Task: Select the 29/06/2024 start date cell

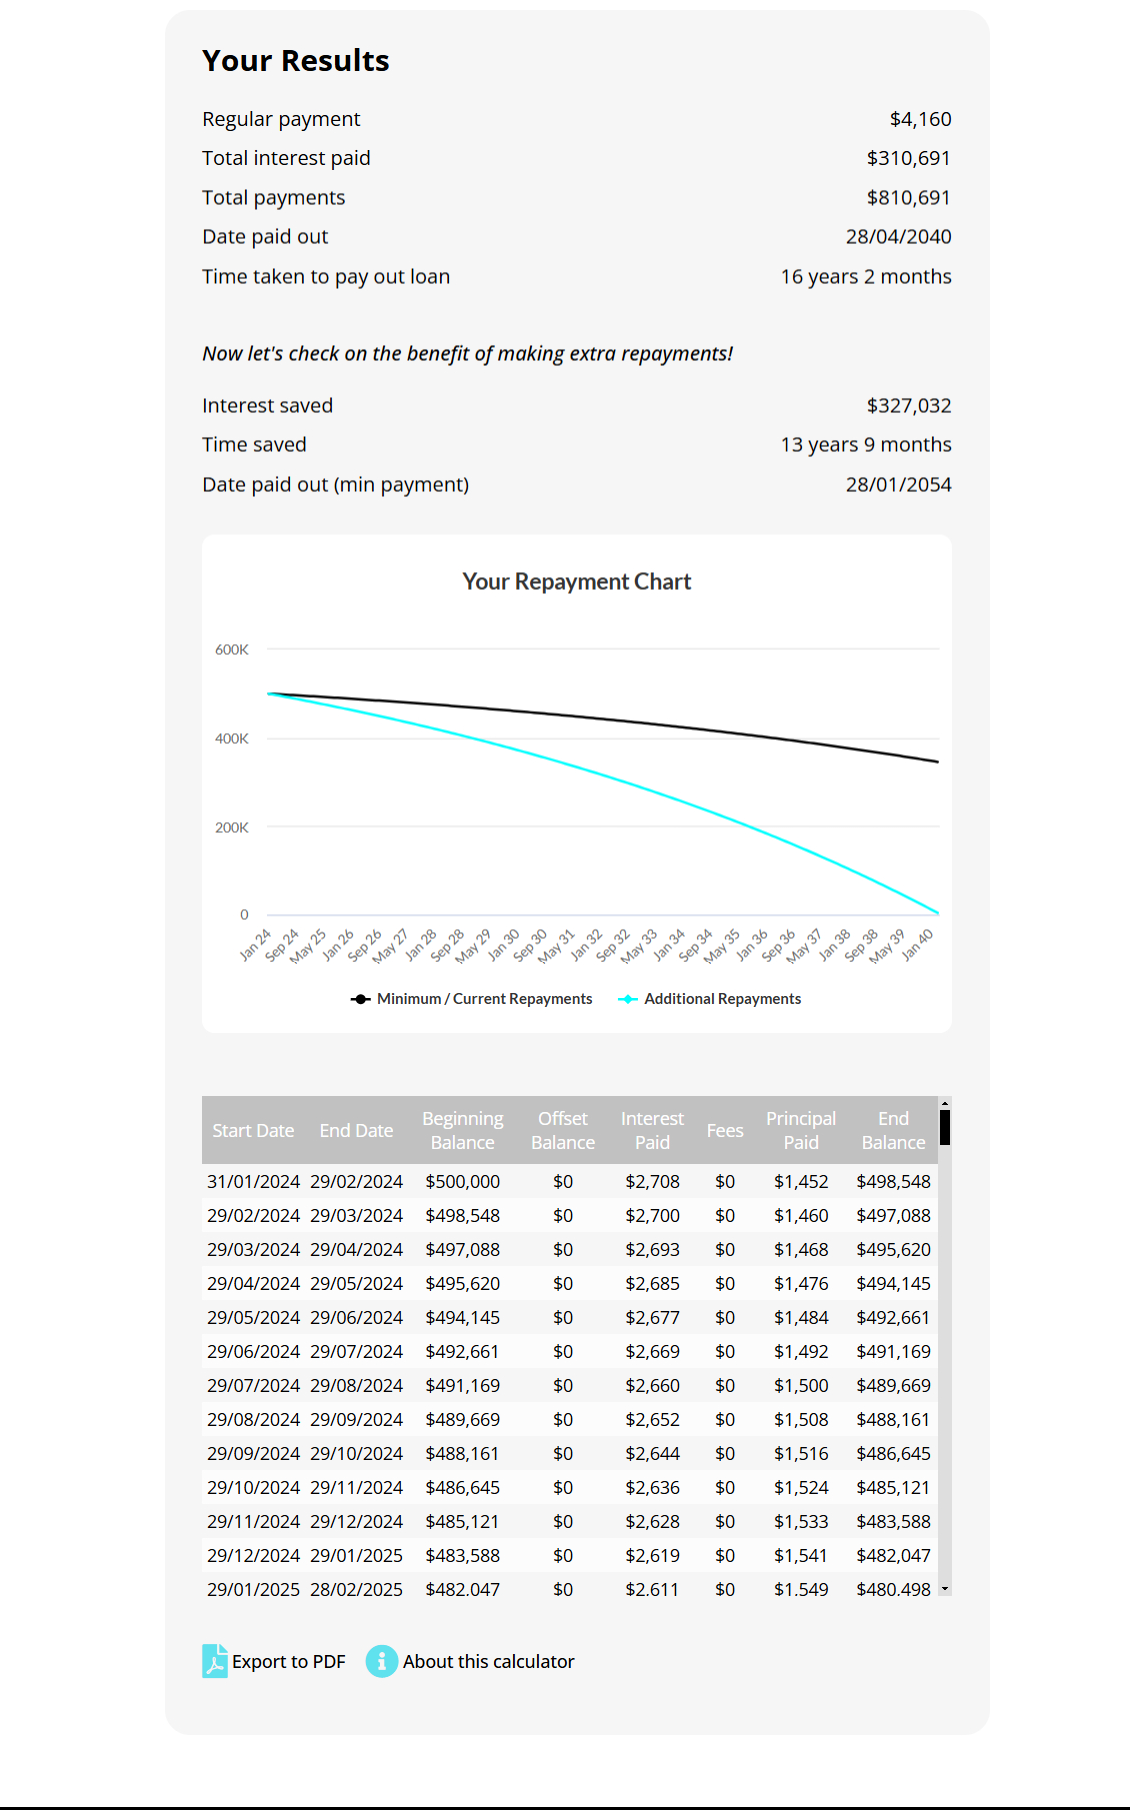Action: tap(253, 1351)
